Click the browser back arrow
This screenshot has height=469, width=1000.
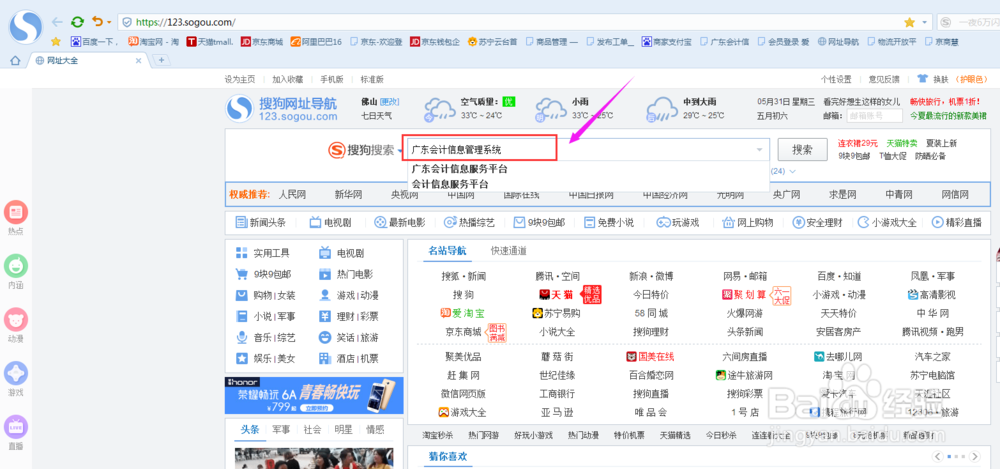pos(58,22)
